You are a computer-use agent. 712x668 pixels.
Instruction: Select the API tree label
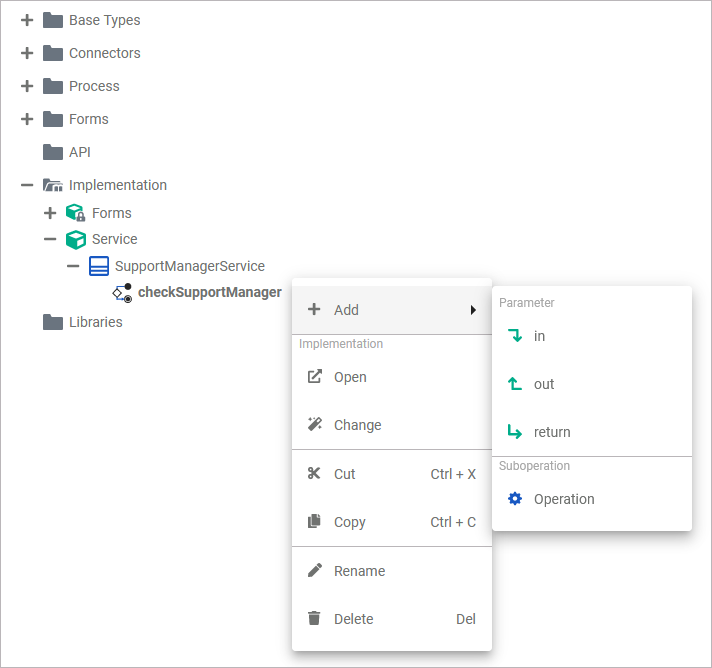click(79, 152)
